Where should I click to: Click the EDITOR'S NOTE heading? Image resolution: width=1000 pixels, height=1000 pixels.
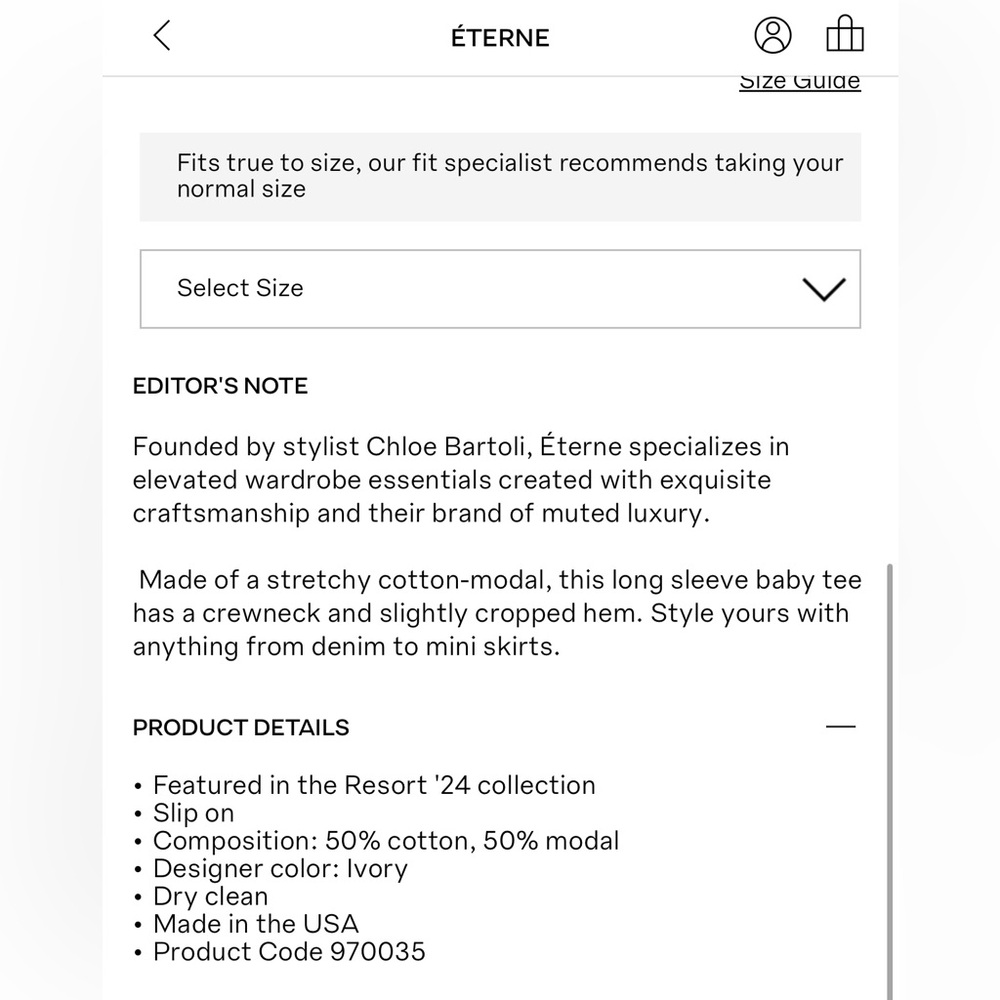coord(220,386)
